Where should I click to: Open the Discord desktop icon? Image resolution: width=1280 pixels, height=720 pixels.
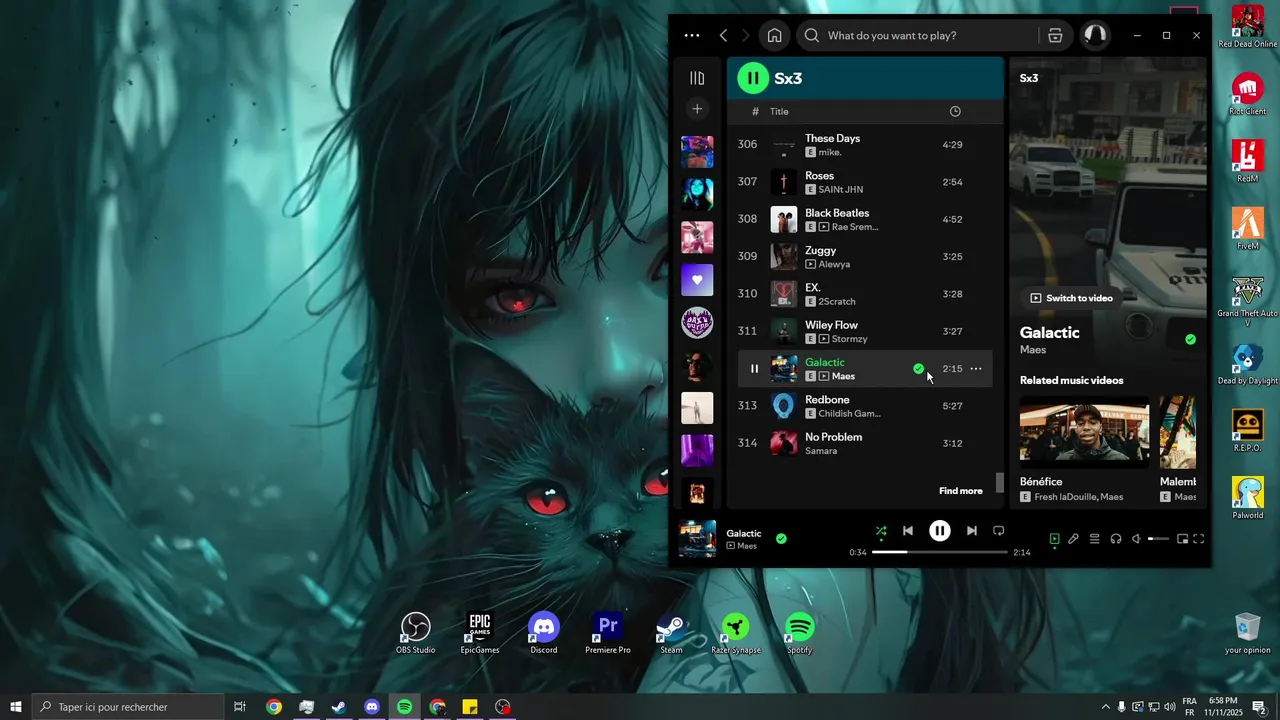[544, 633]
